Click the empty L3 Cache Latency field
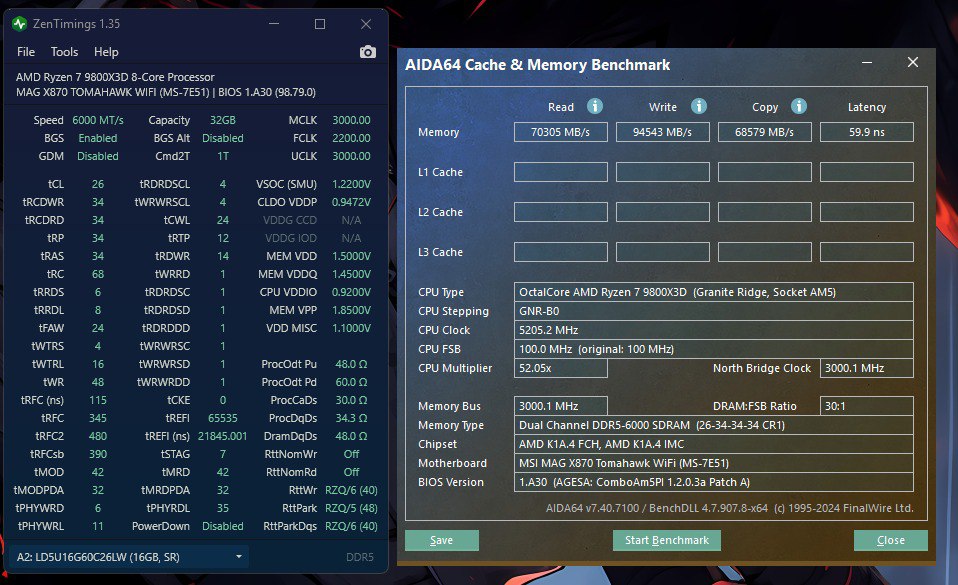958x585 pixels. (x=866, y=252)
